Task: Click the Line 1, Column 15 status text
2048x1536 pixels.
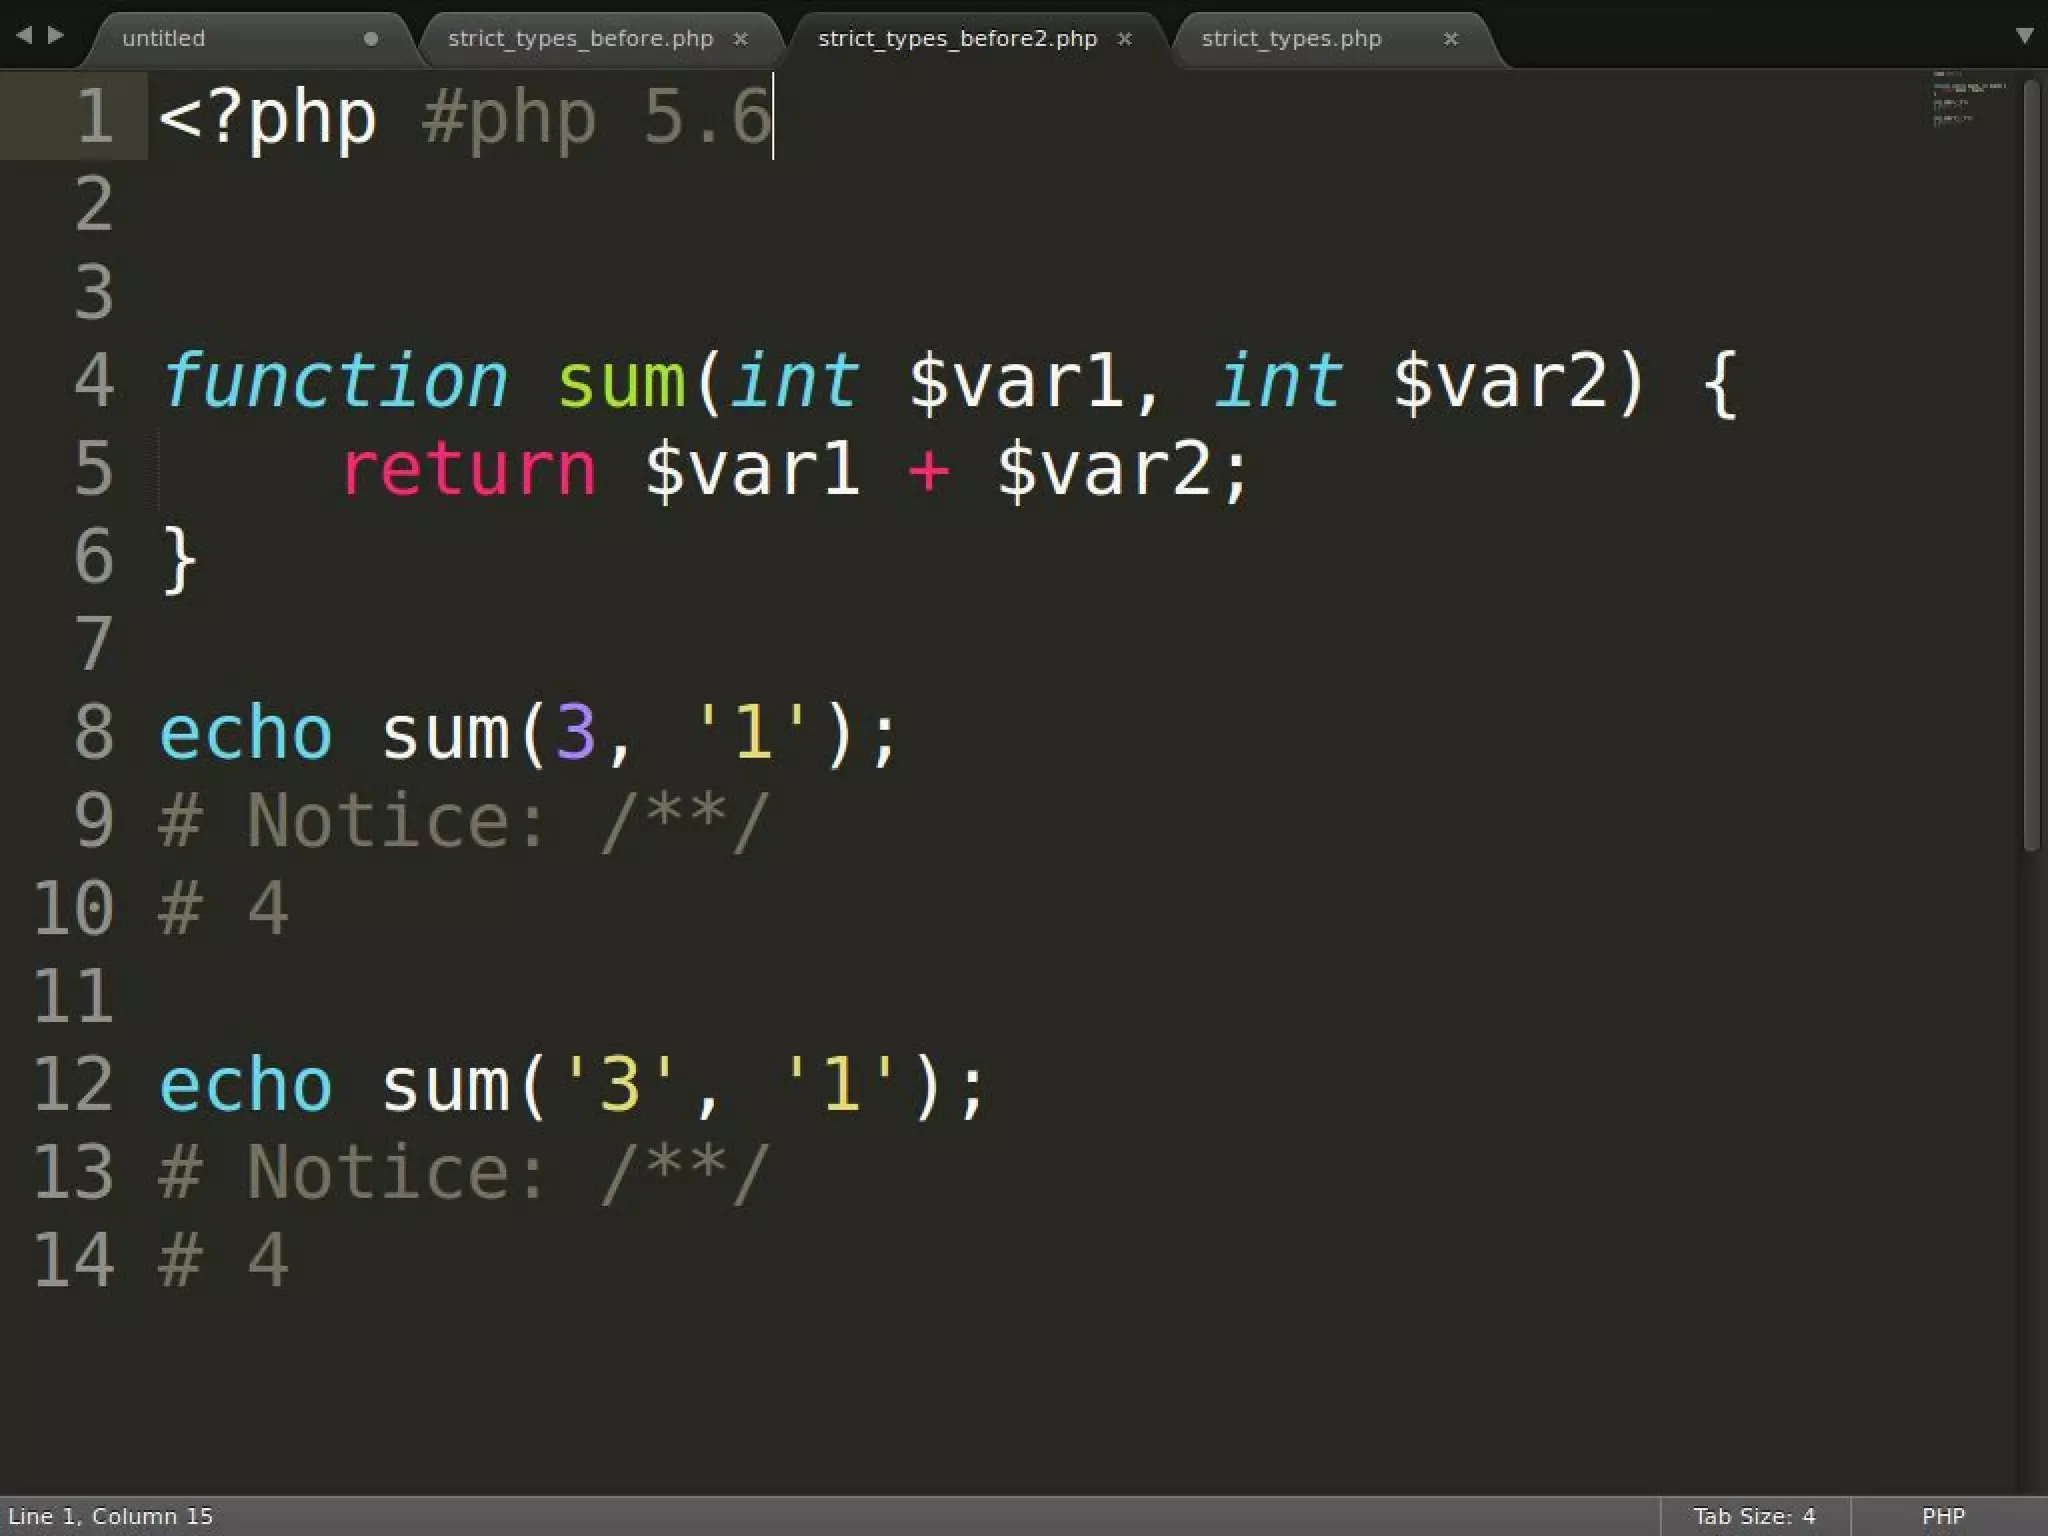Action: [111, 1516]
